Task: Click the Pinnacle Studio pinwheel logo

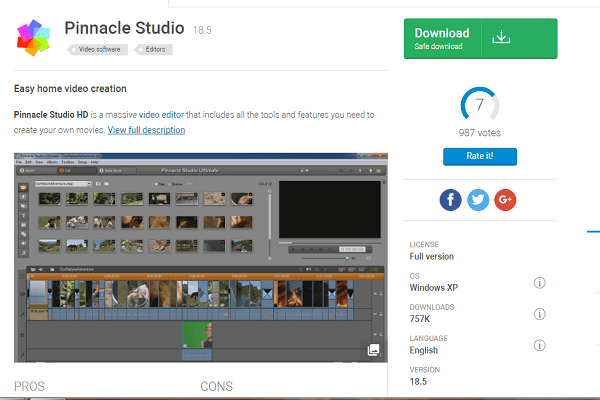Action: (33, 38)
